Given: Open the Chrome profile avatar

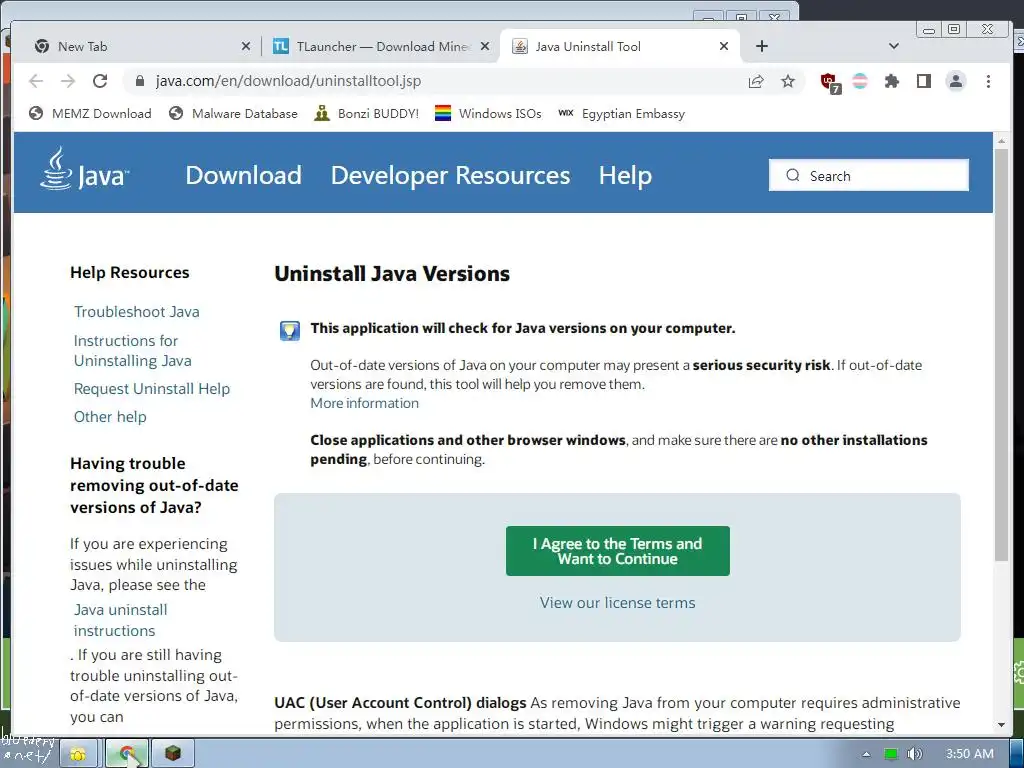Looking at the screenshot, I should (955, 81).
